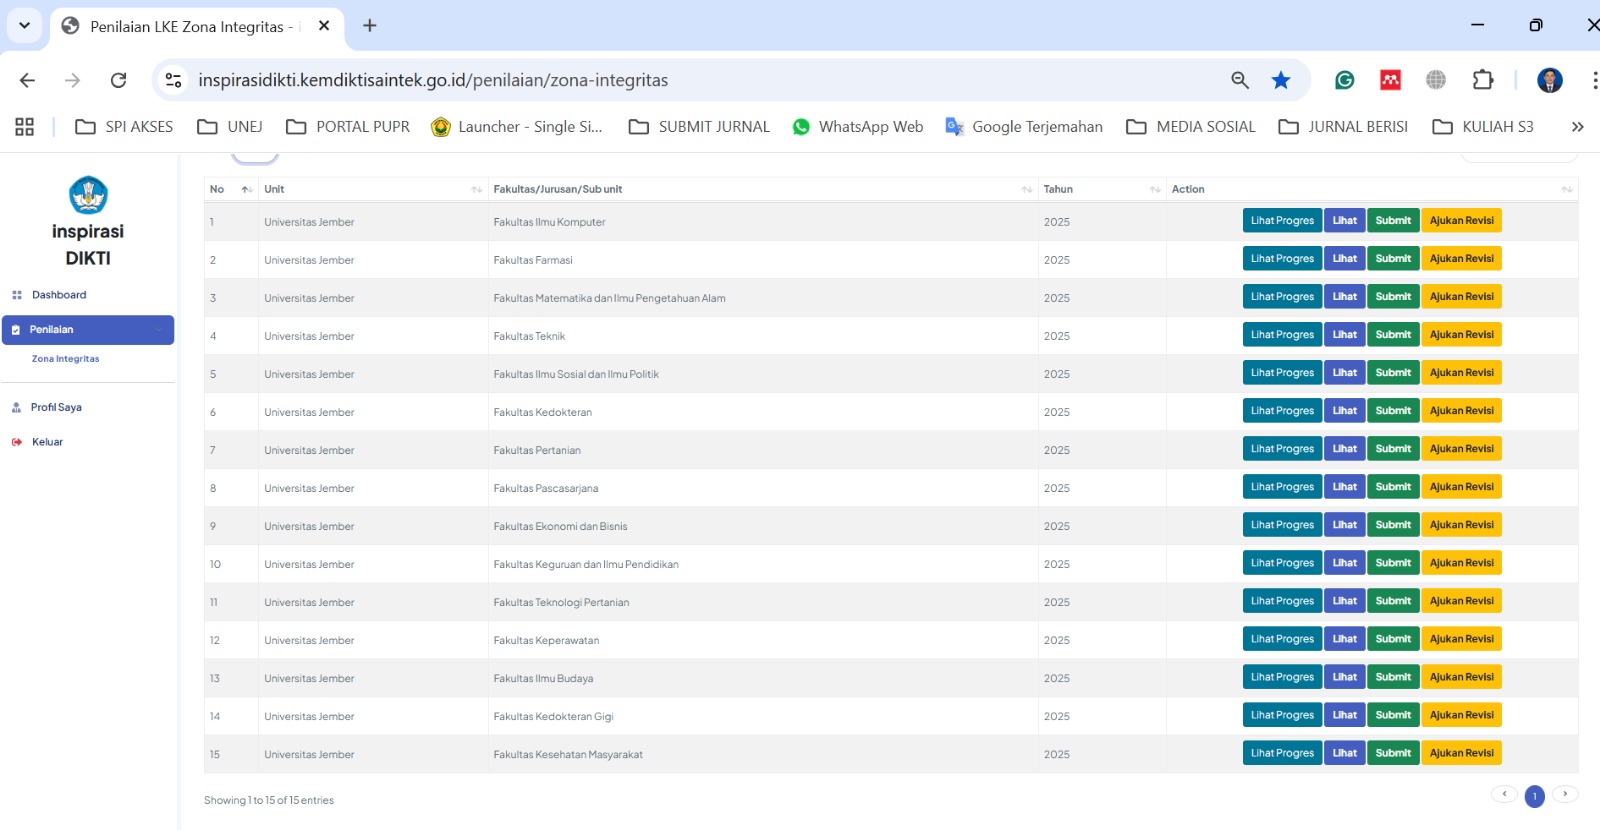Reload the page
Screen dimensions: 1600x830
click(x=118, y=80)
